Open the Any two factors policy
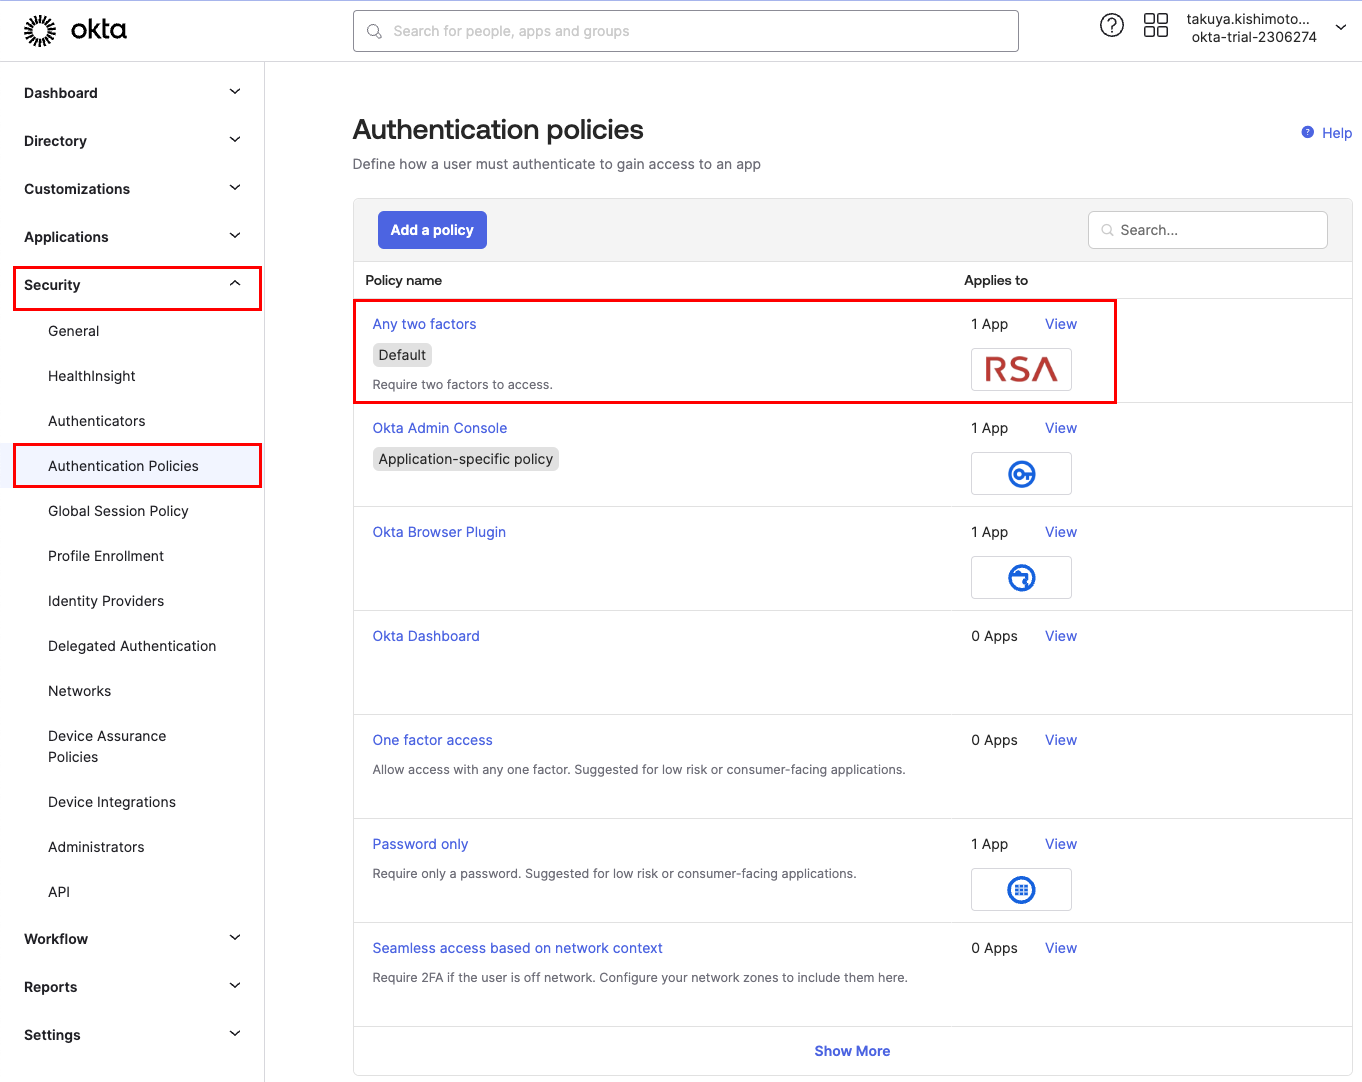 [424, 324]
